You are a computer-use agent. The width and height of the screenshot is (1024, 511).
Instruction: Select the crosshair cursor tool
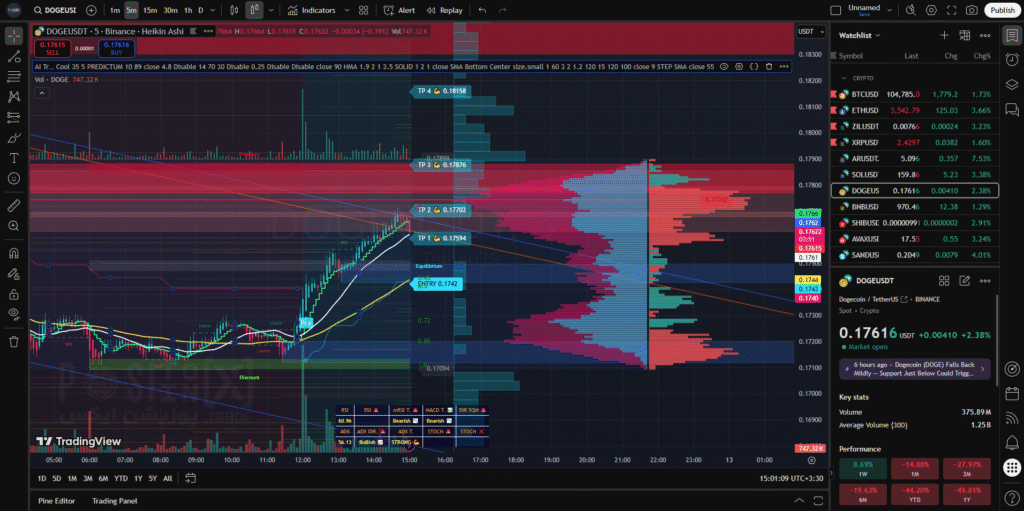pos(14,36)
